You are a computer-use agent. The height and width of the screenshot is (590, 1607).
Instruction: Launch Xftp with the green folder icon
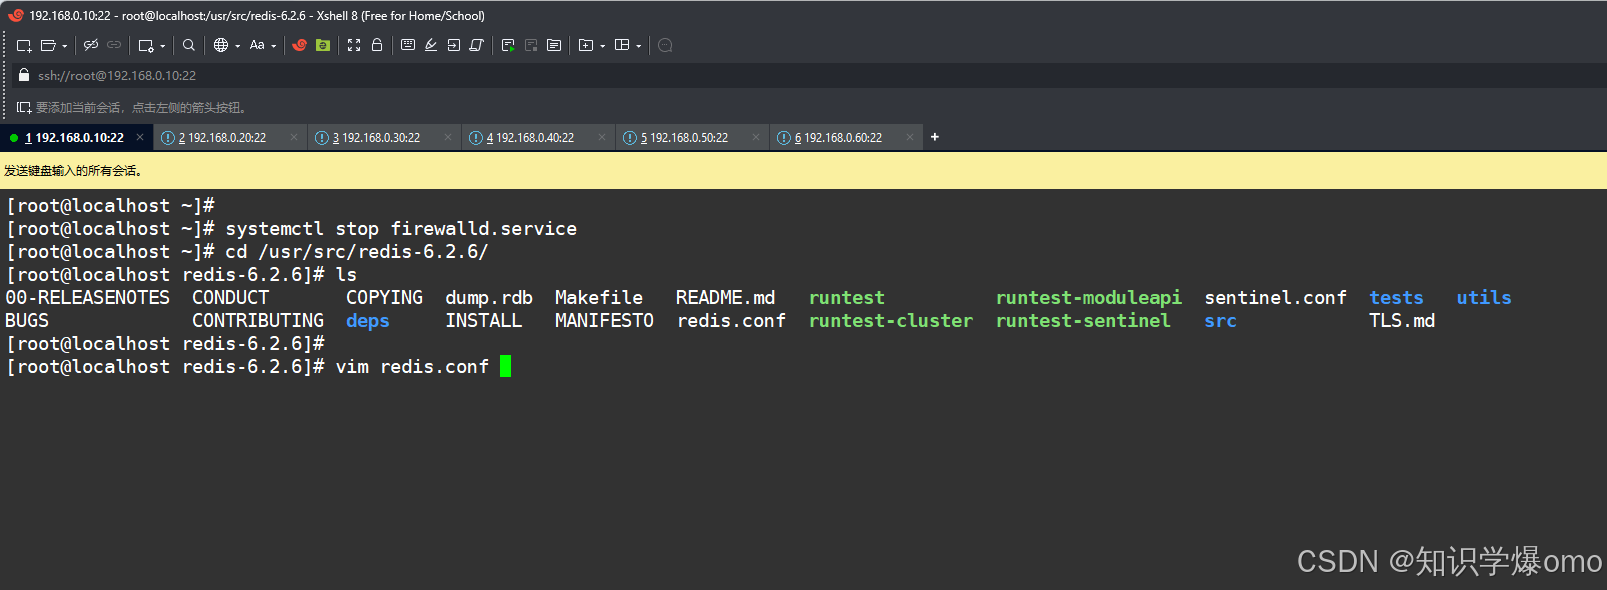(323, 45)
